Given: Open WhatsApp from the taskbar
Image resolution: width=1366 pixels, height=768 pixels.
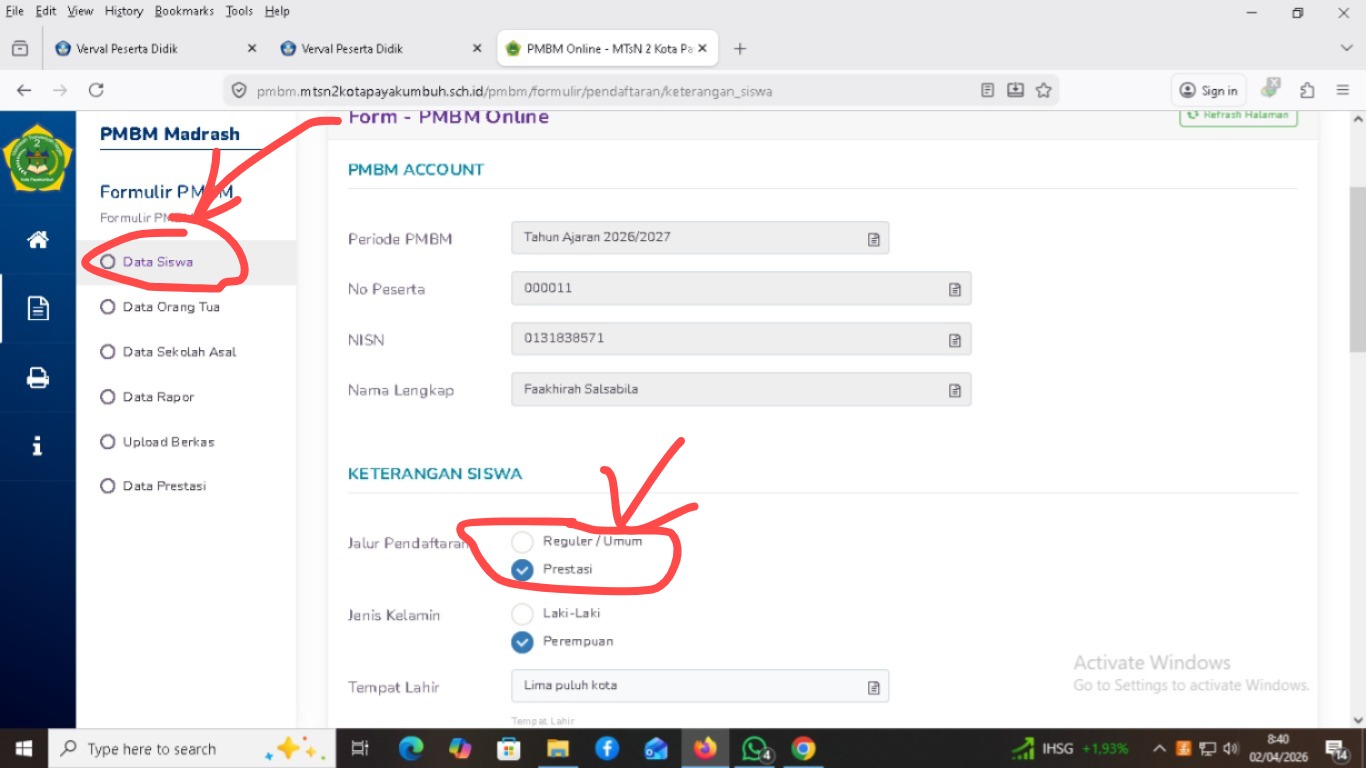Looking at the screenshot, I should click(754, 748).
